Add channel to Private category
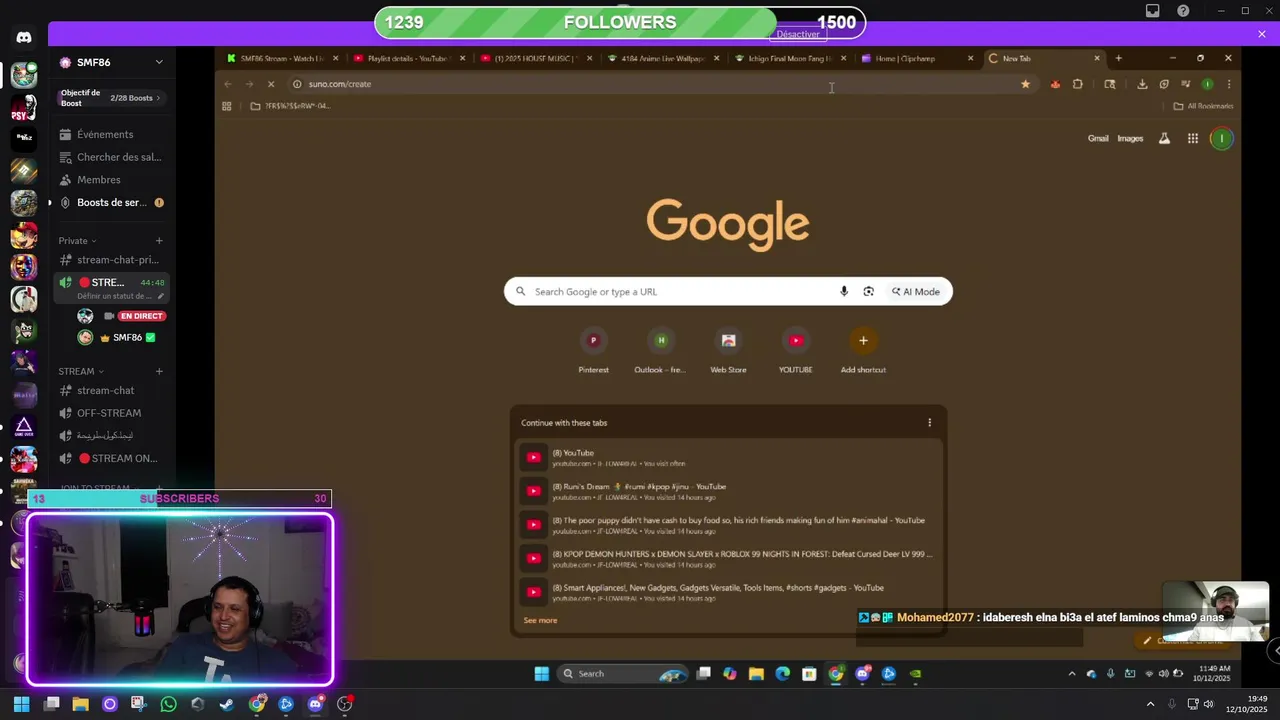The image size is (1280, 720). [159, 241]
